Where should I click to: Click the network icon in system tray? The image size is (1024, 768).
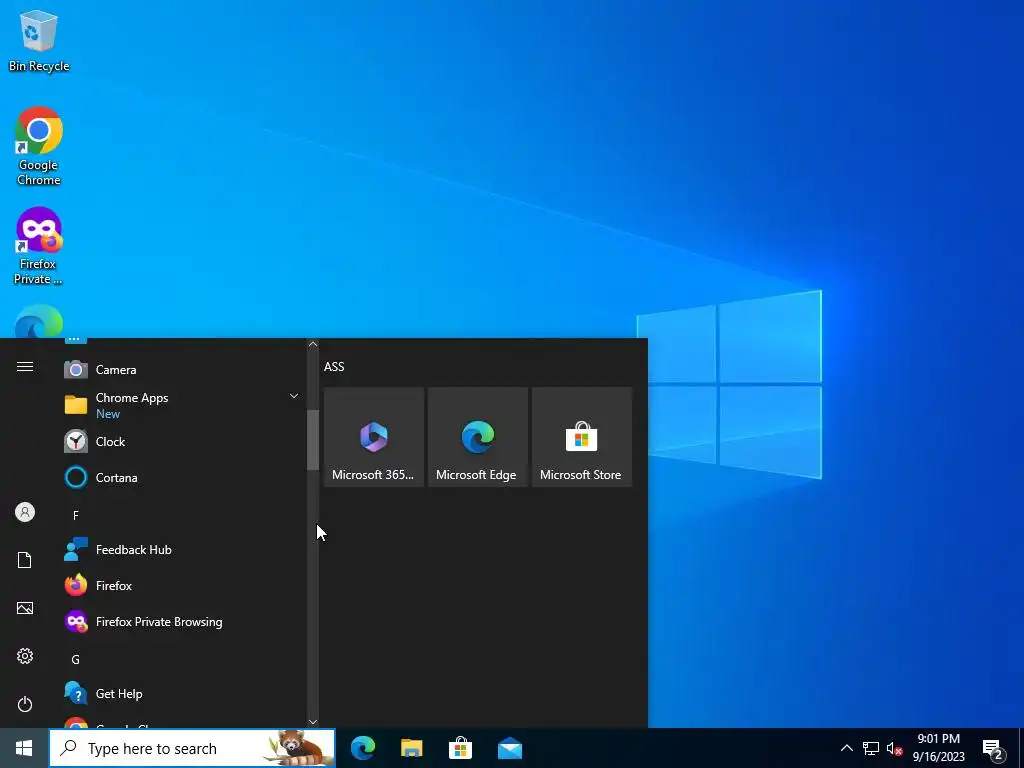871,748
